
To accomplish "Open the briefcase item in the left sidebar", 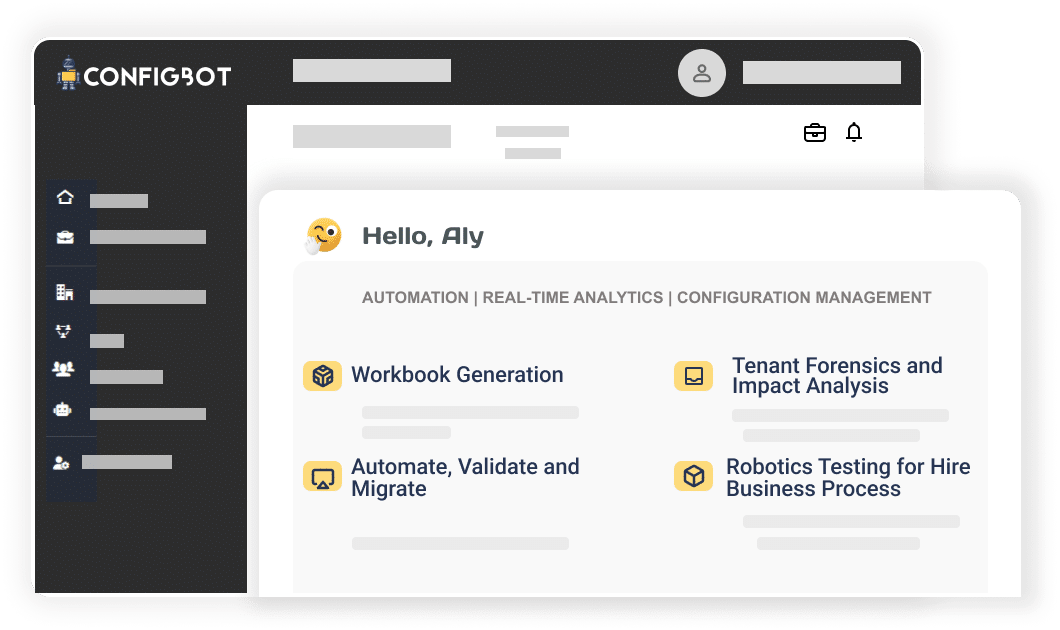I will pos(65,237).
